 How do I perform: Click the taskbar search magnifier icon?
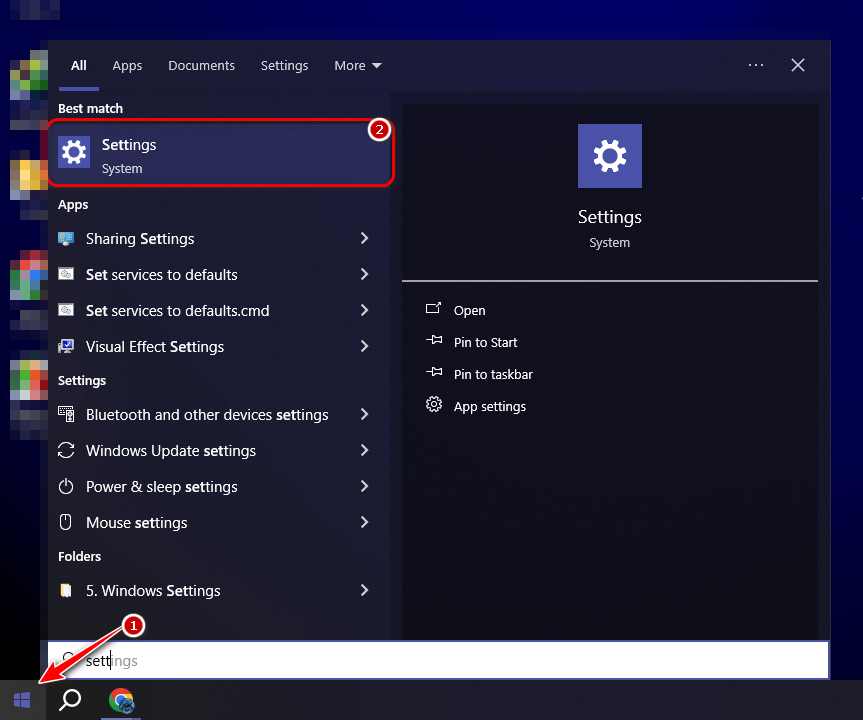click(70, 700)
